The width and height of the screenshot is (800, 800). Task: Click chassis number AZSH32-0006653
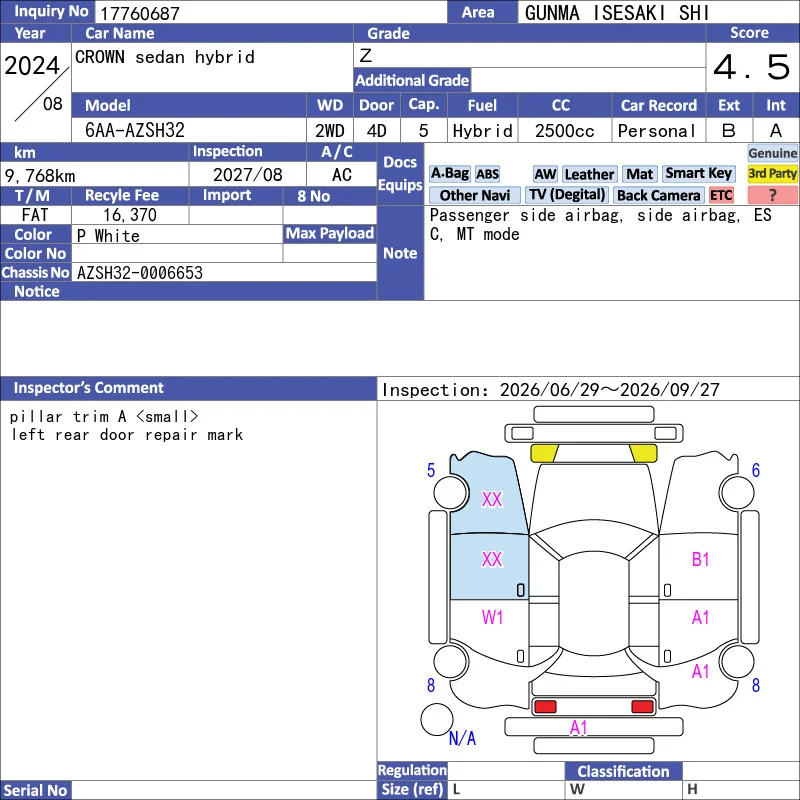139,272
